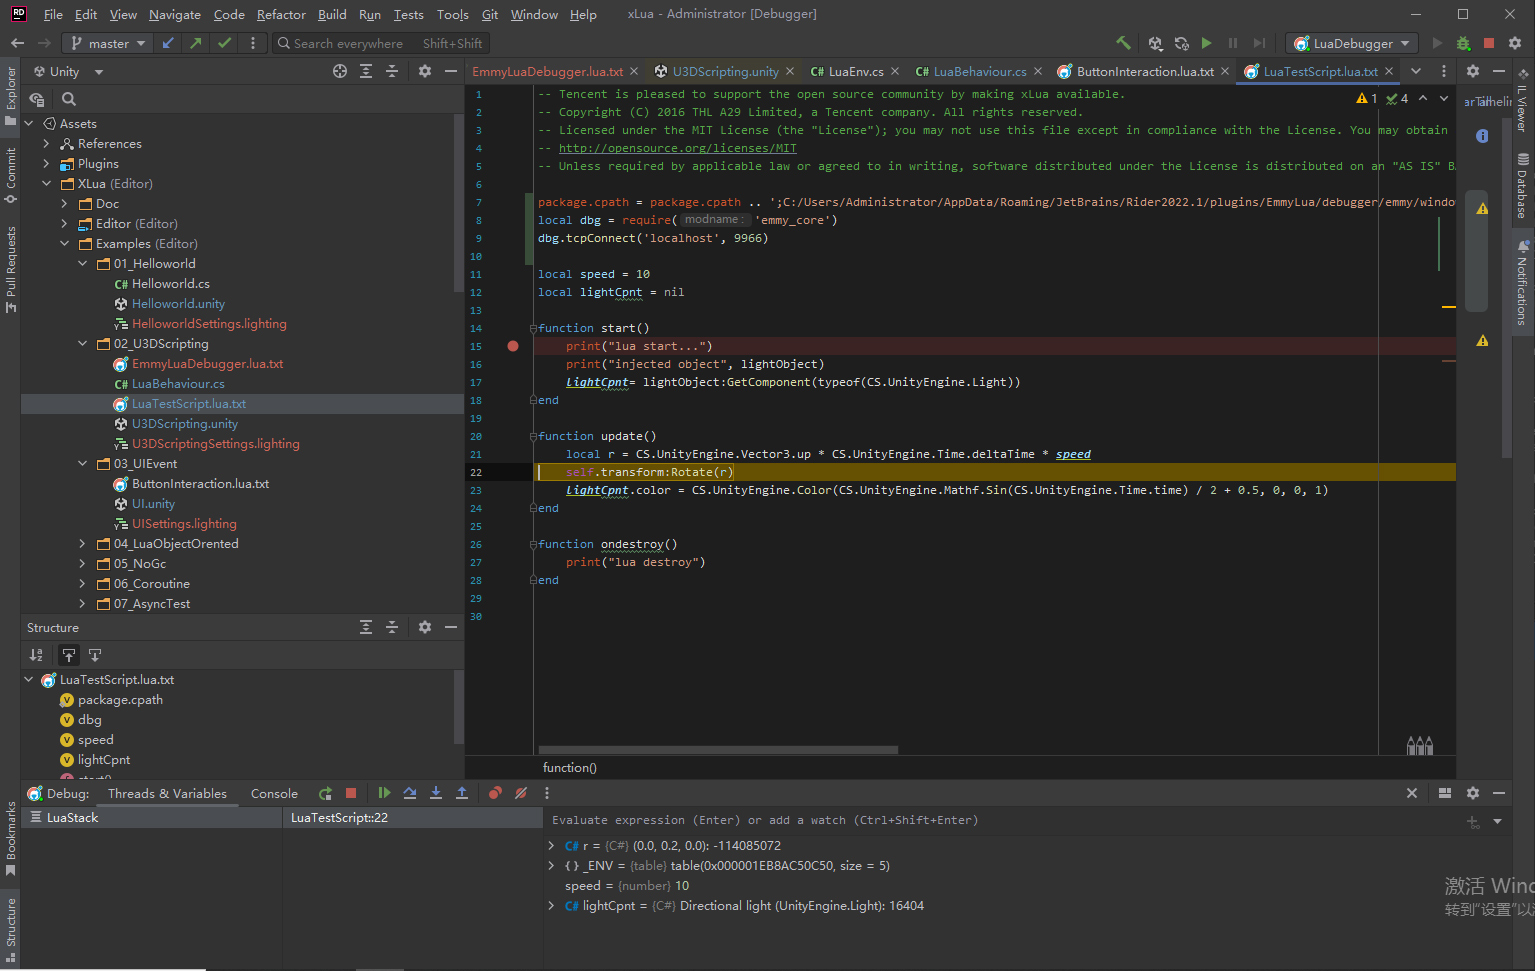Resume the paused program execution
This screenshot has height=971, width=1535.
[384, 793]
